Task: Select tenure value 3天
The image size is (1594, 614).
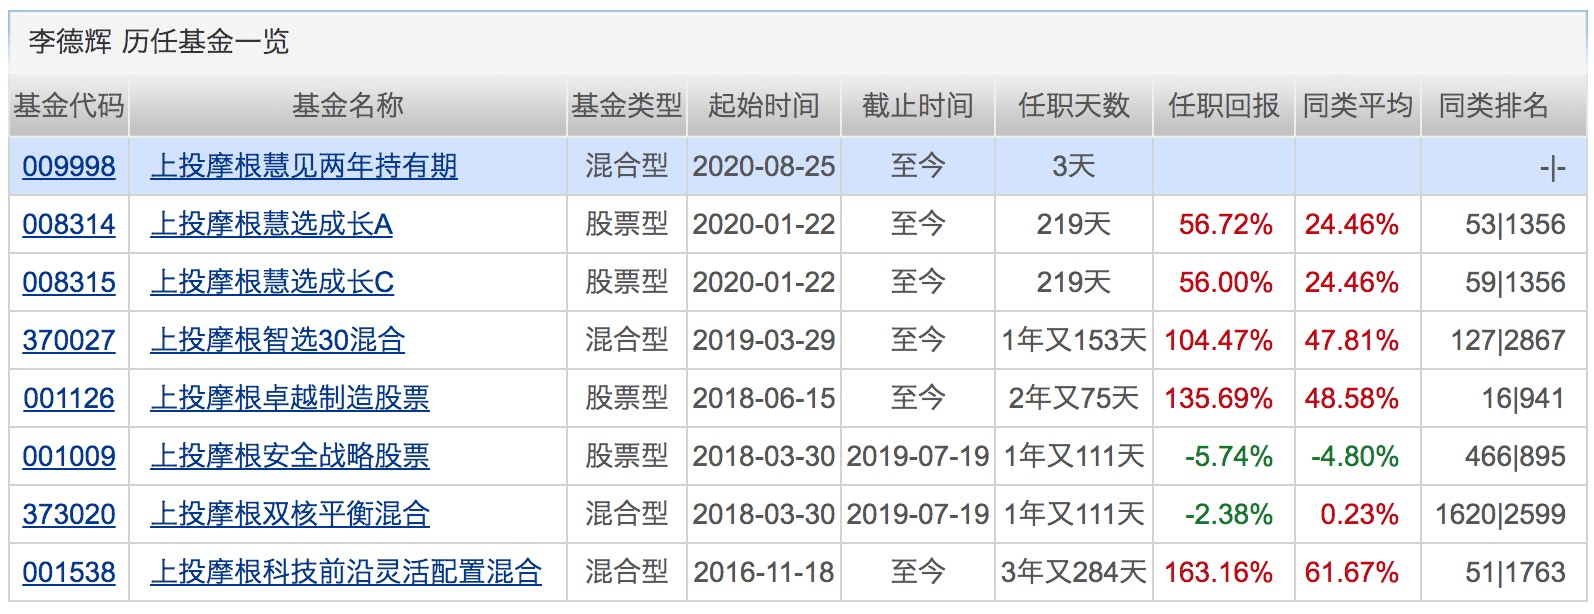Action: click(1074, 166)
